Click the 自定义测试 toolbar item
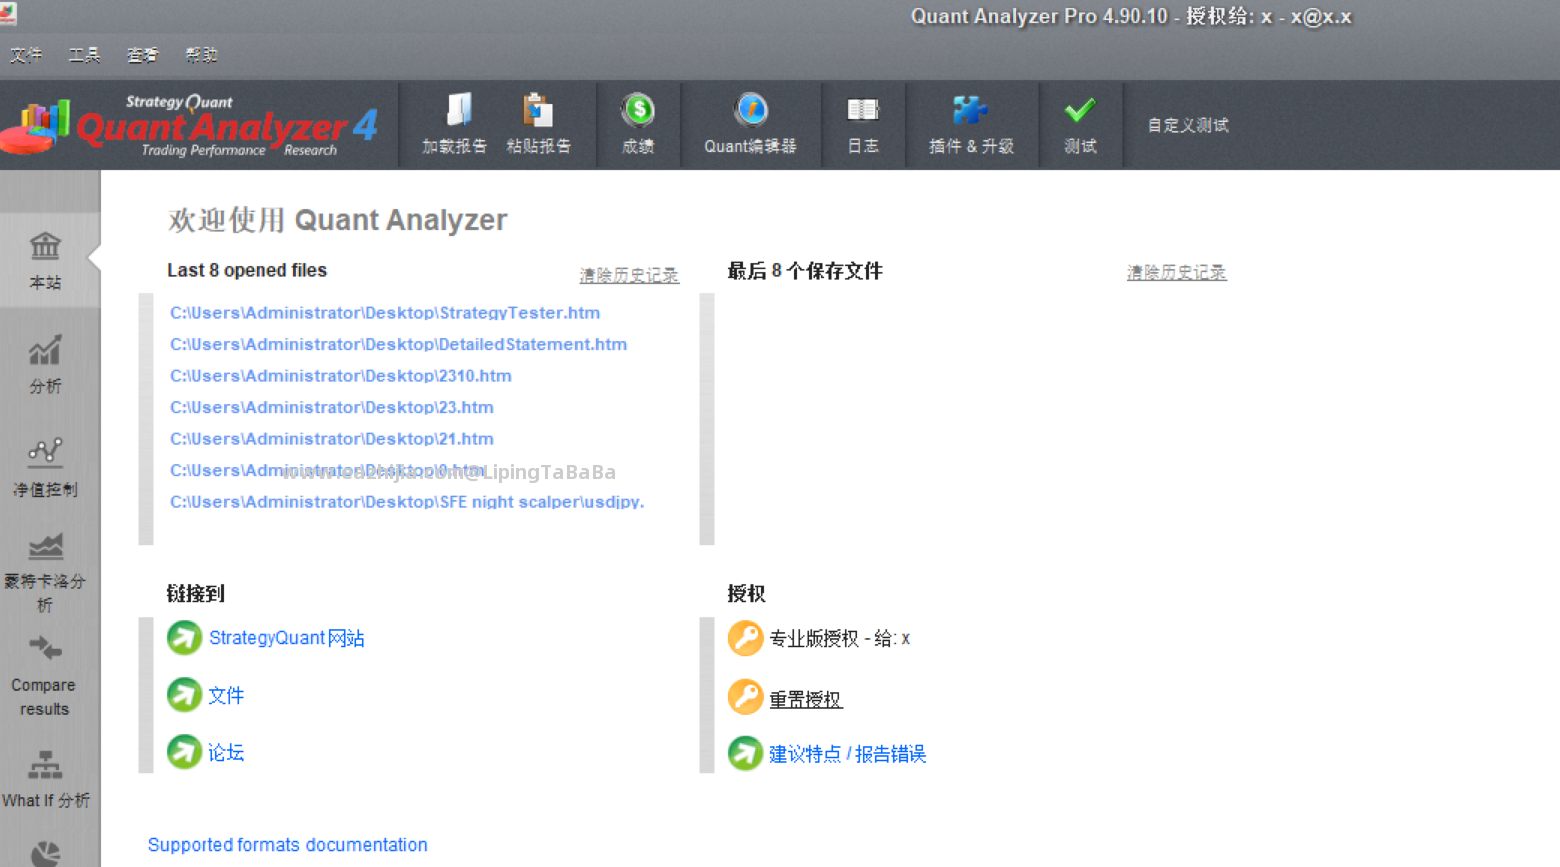This screenshot has width=1560, height=867. coord(1188,125)
